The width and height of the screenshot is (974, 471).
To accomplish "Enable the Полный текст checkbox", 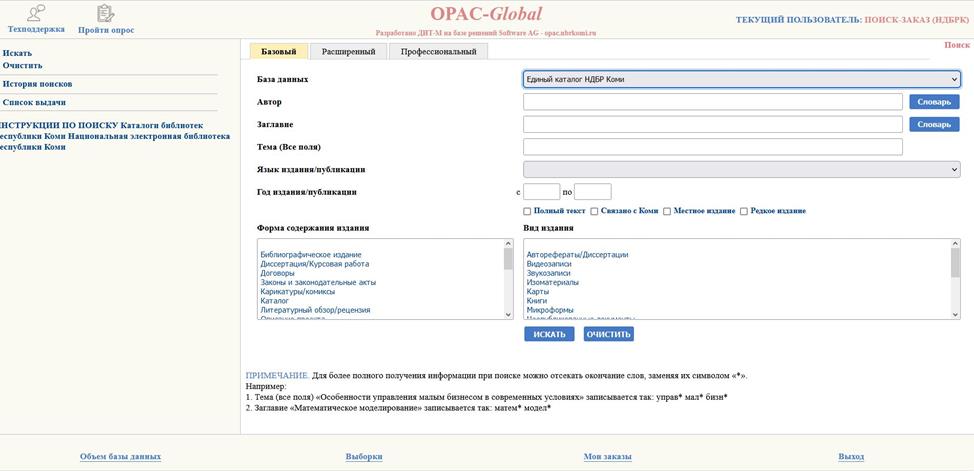I will coord(527,211).
